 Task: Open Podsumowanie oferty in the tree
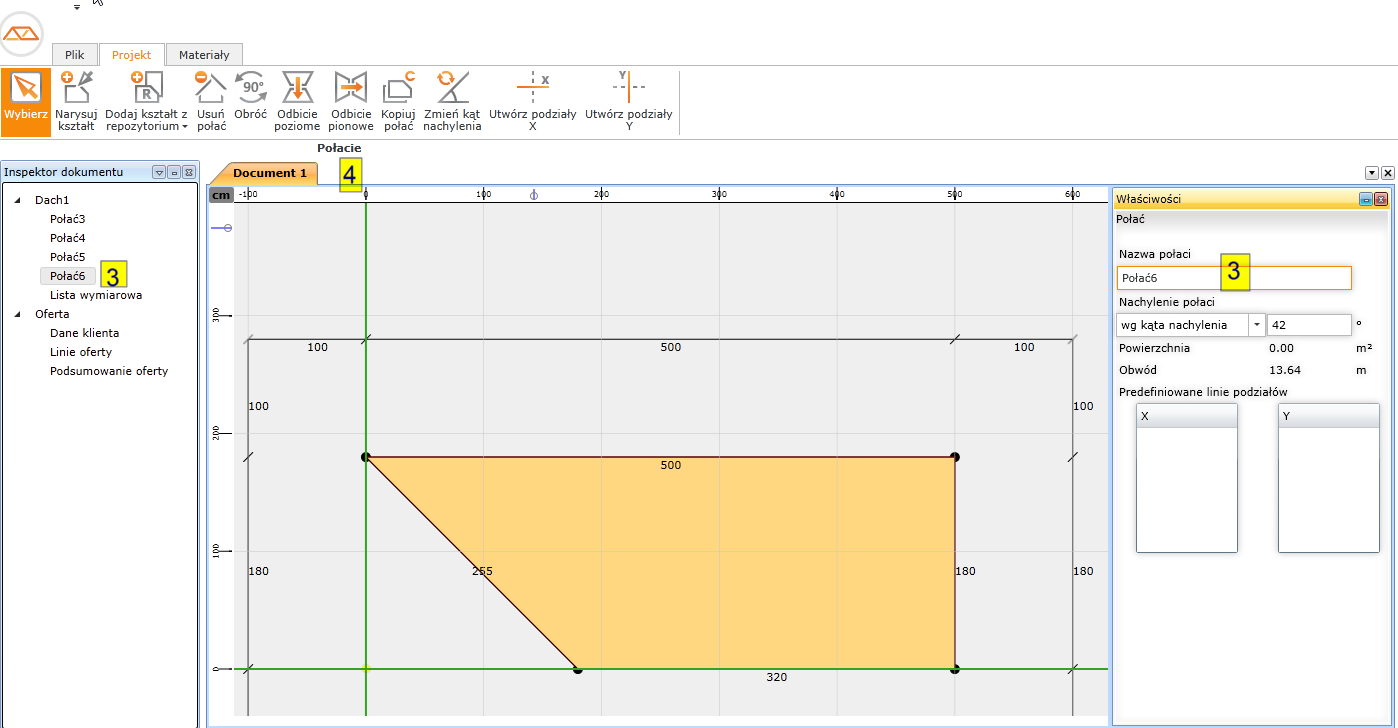tap(109, 371)
